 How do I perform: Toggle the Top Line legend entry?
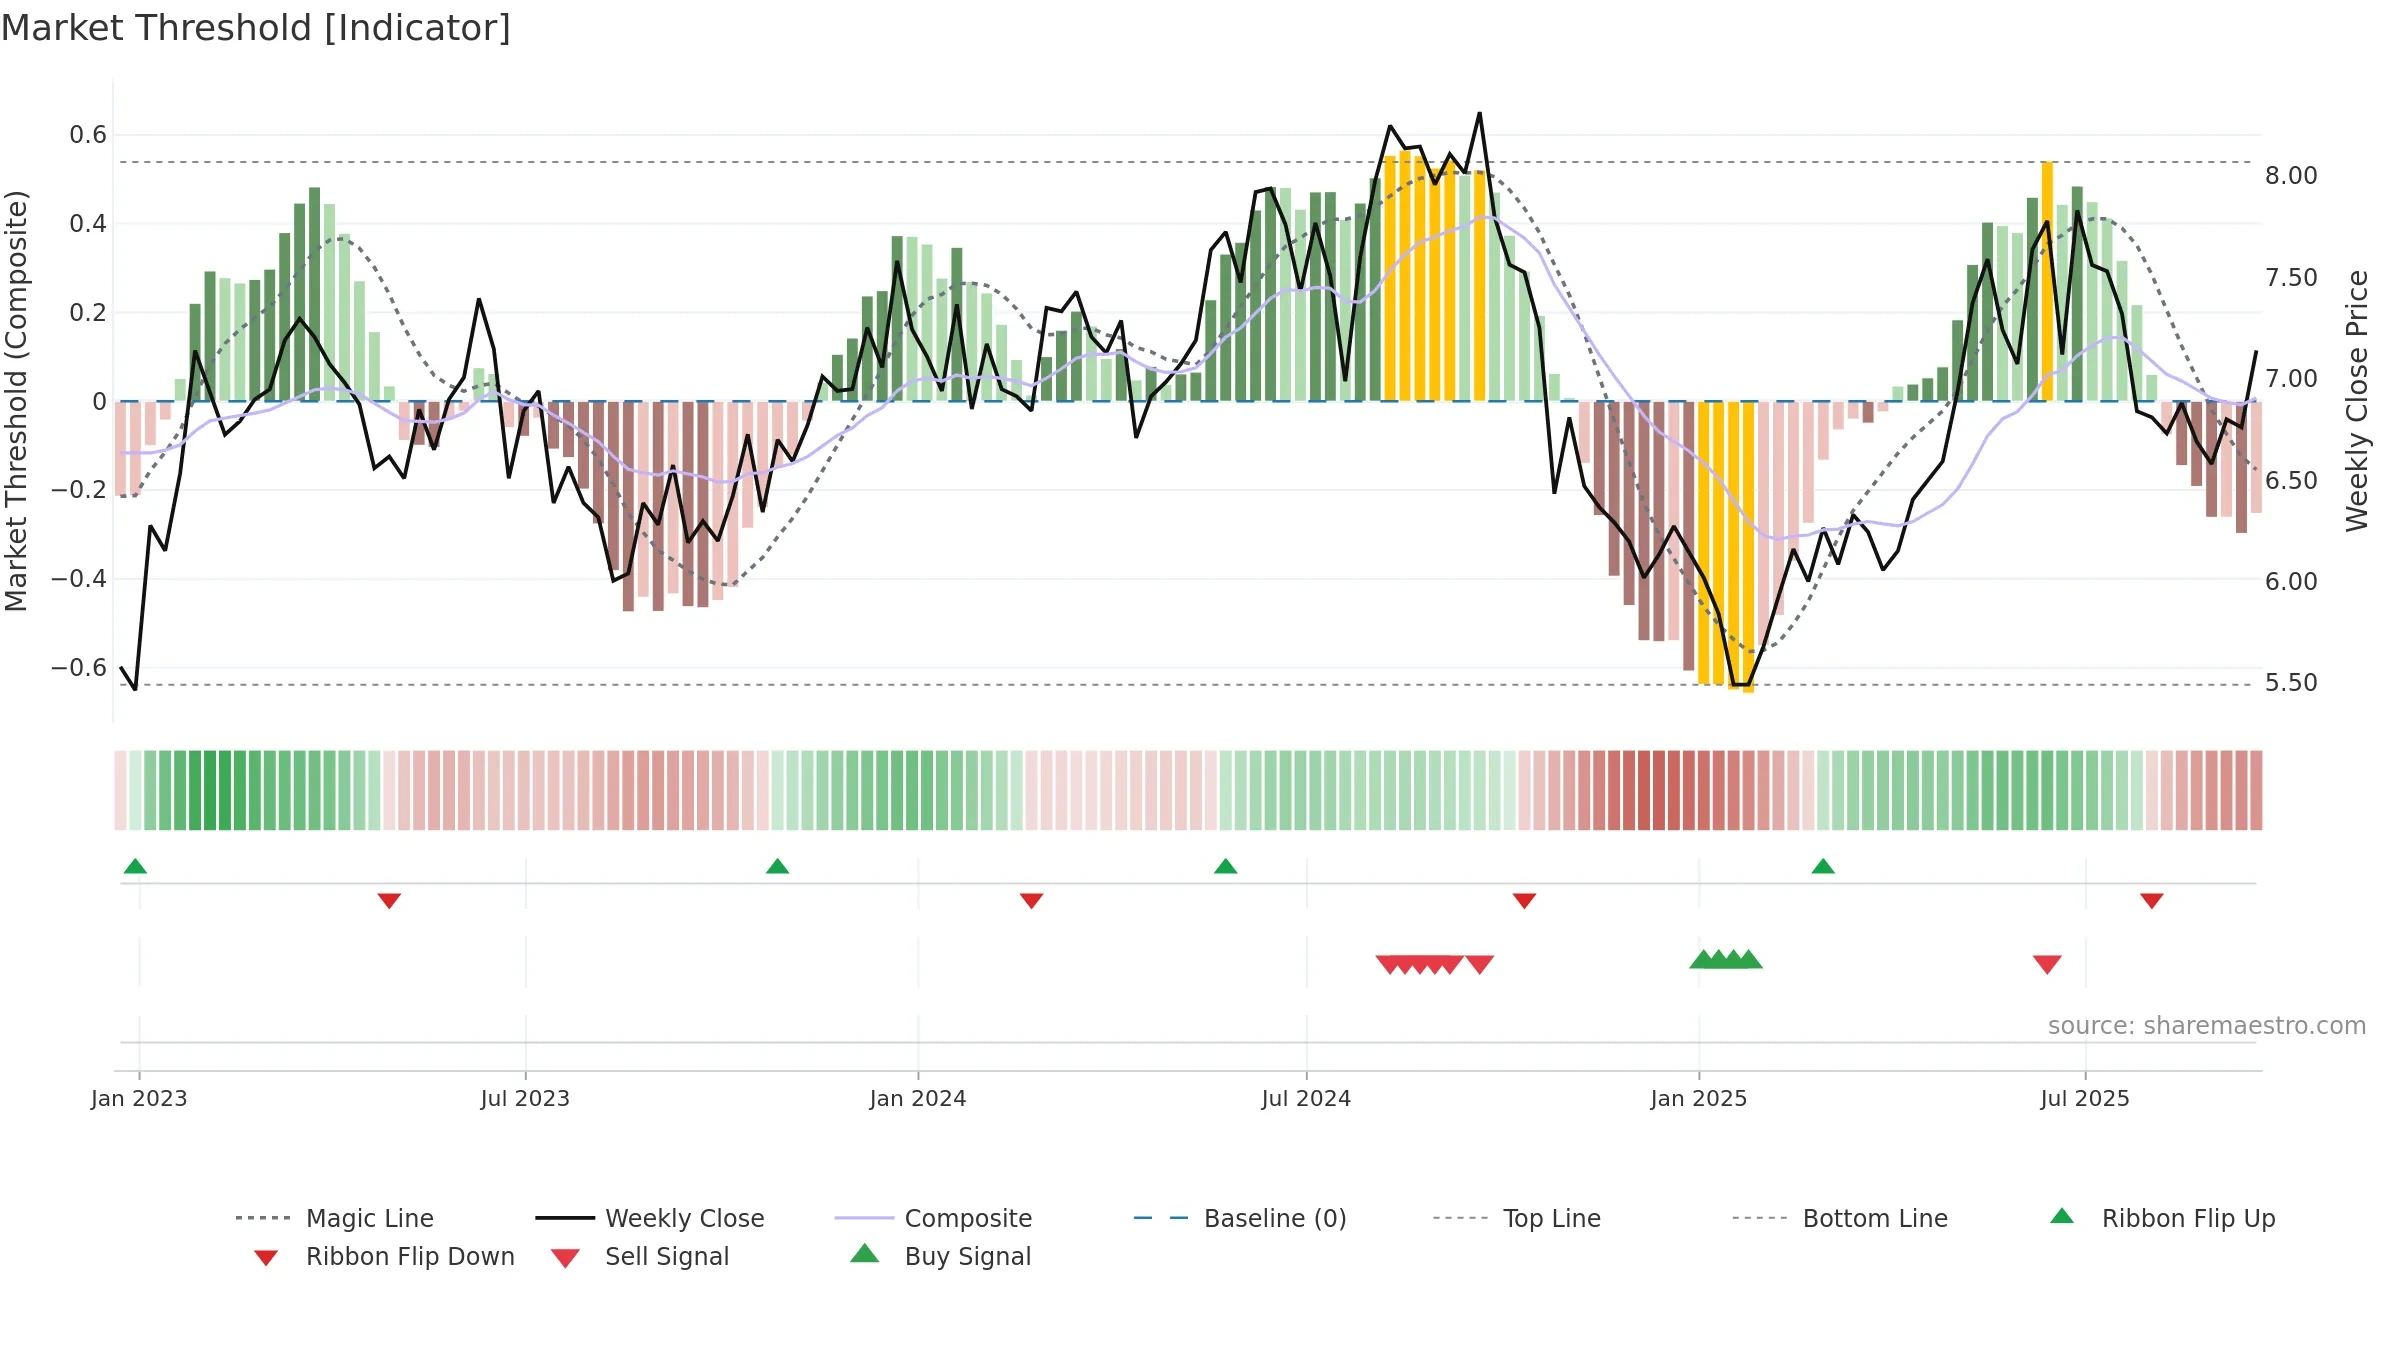(x=1516, y=1218)
